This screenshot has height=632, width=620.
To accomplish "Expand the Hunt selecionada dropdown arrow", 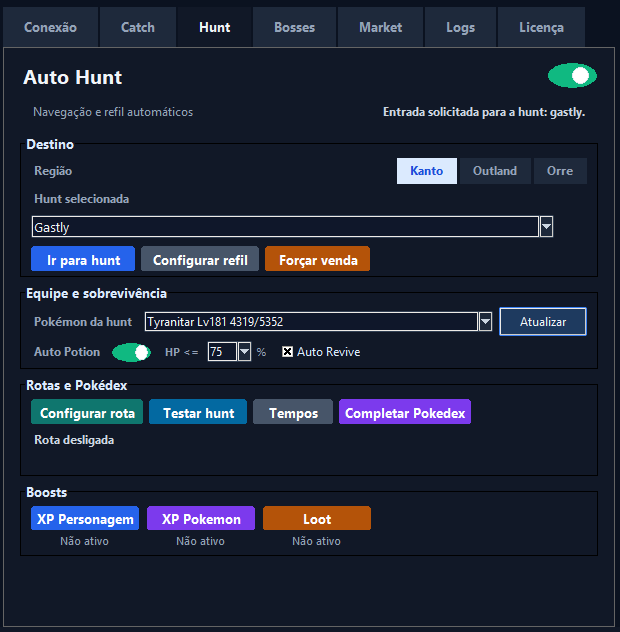I will click(546, 227).
